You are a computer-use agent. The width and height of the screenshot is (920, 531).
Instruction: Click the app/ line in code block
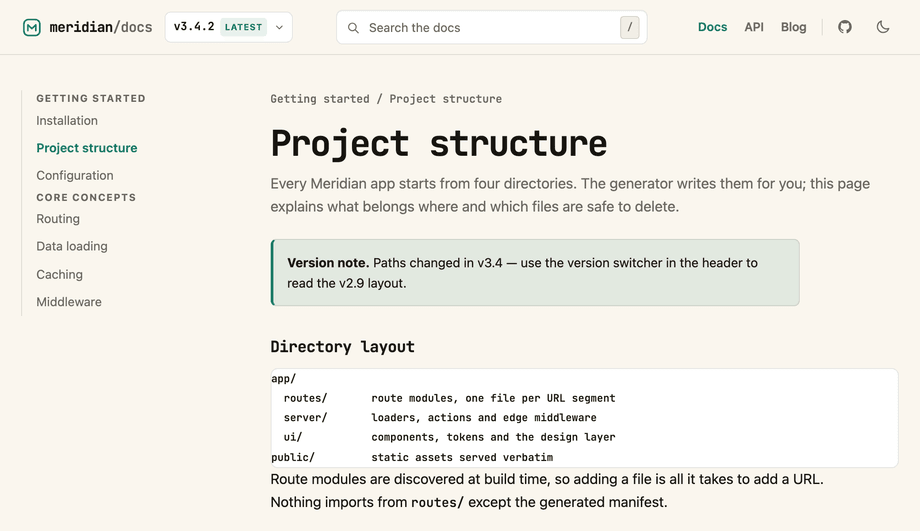click(x=283, y=378)
